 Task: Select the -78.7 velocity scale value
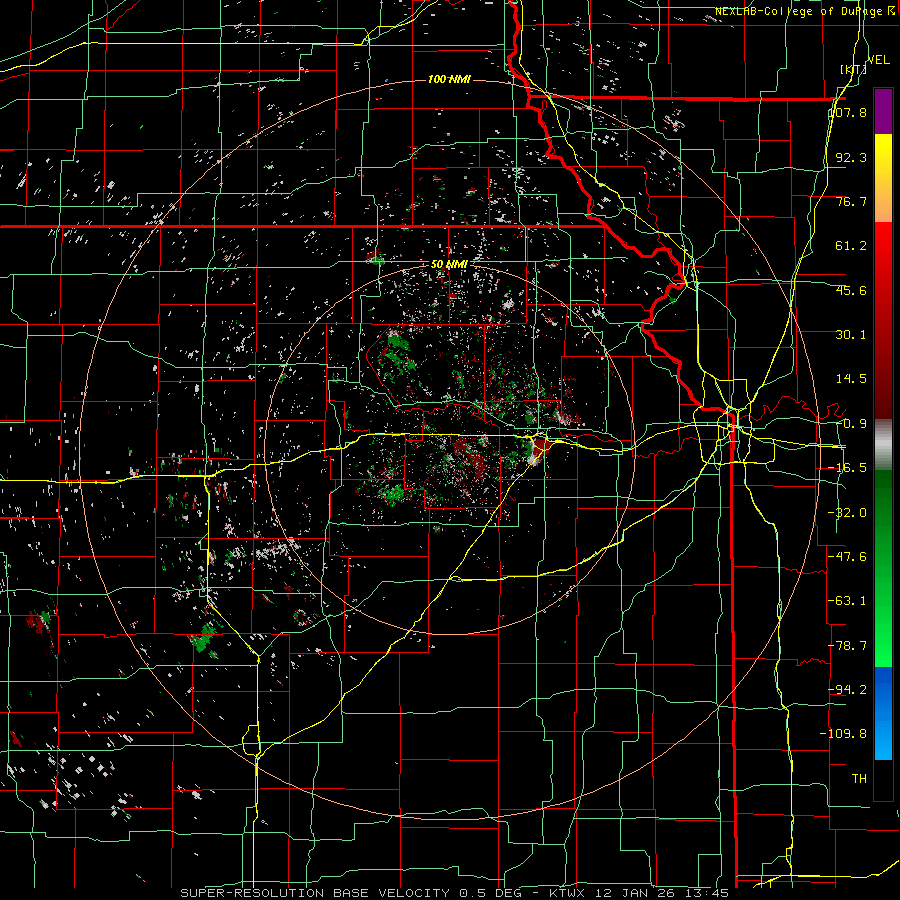(848, 646)
